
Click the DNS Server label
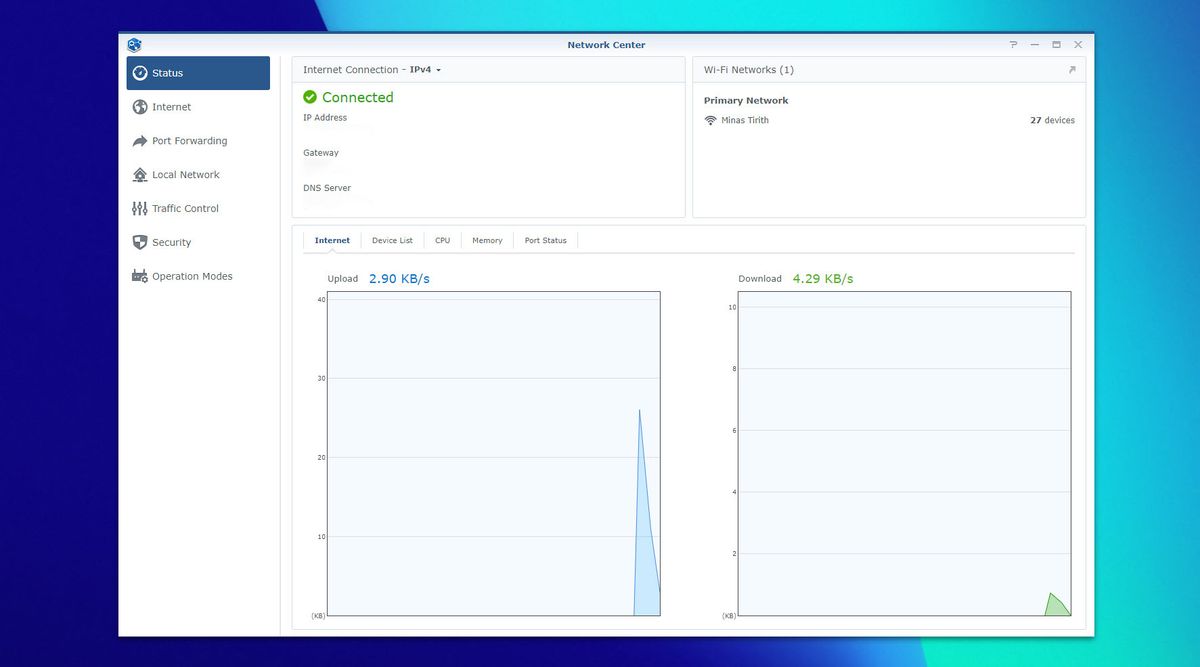pos(327,188)
